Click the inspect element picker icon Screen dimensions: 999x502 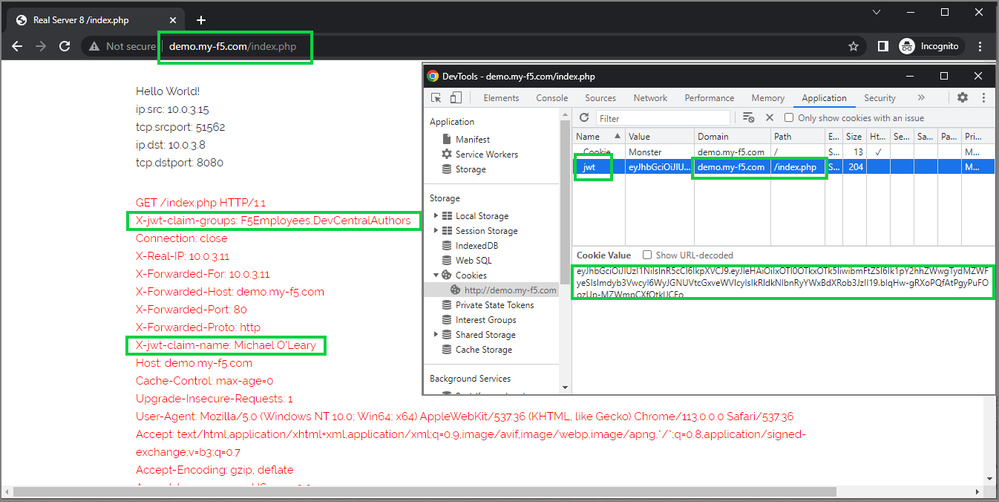(437, 98)
